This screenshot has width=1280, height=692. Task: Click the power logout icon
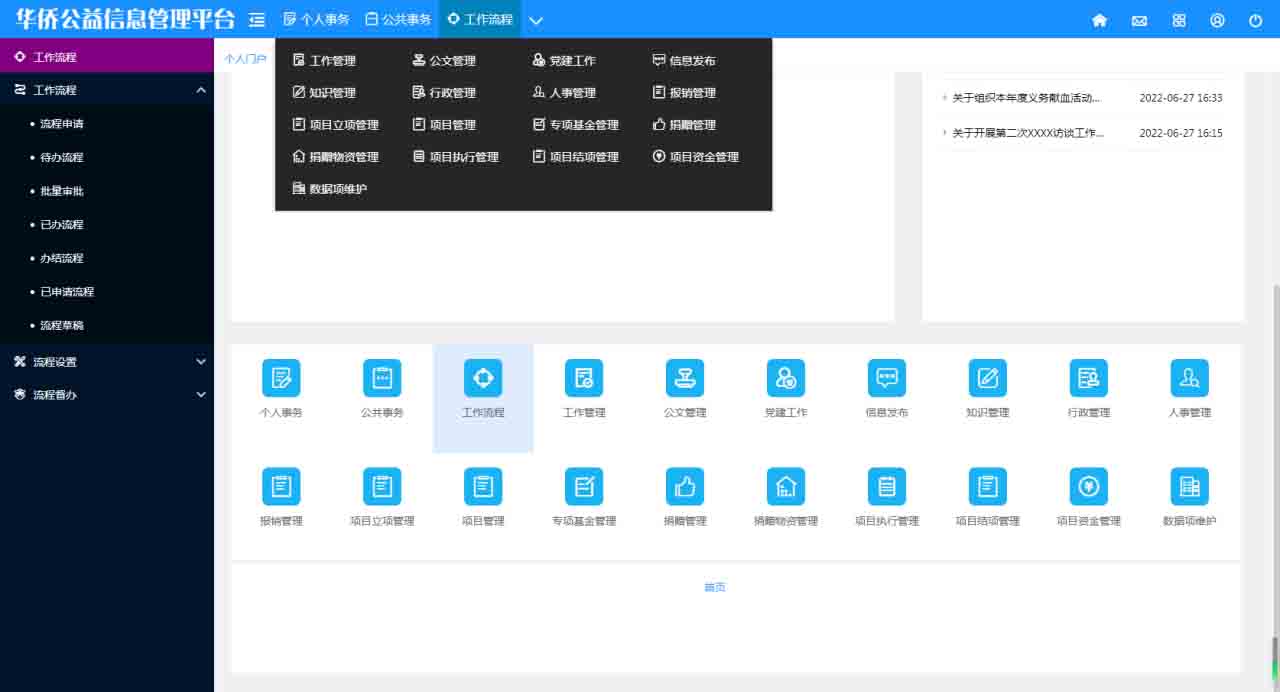pyautogui.click(x=1256, y=20)
